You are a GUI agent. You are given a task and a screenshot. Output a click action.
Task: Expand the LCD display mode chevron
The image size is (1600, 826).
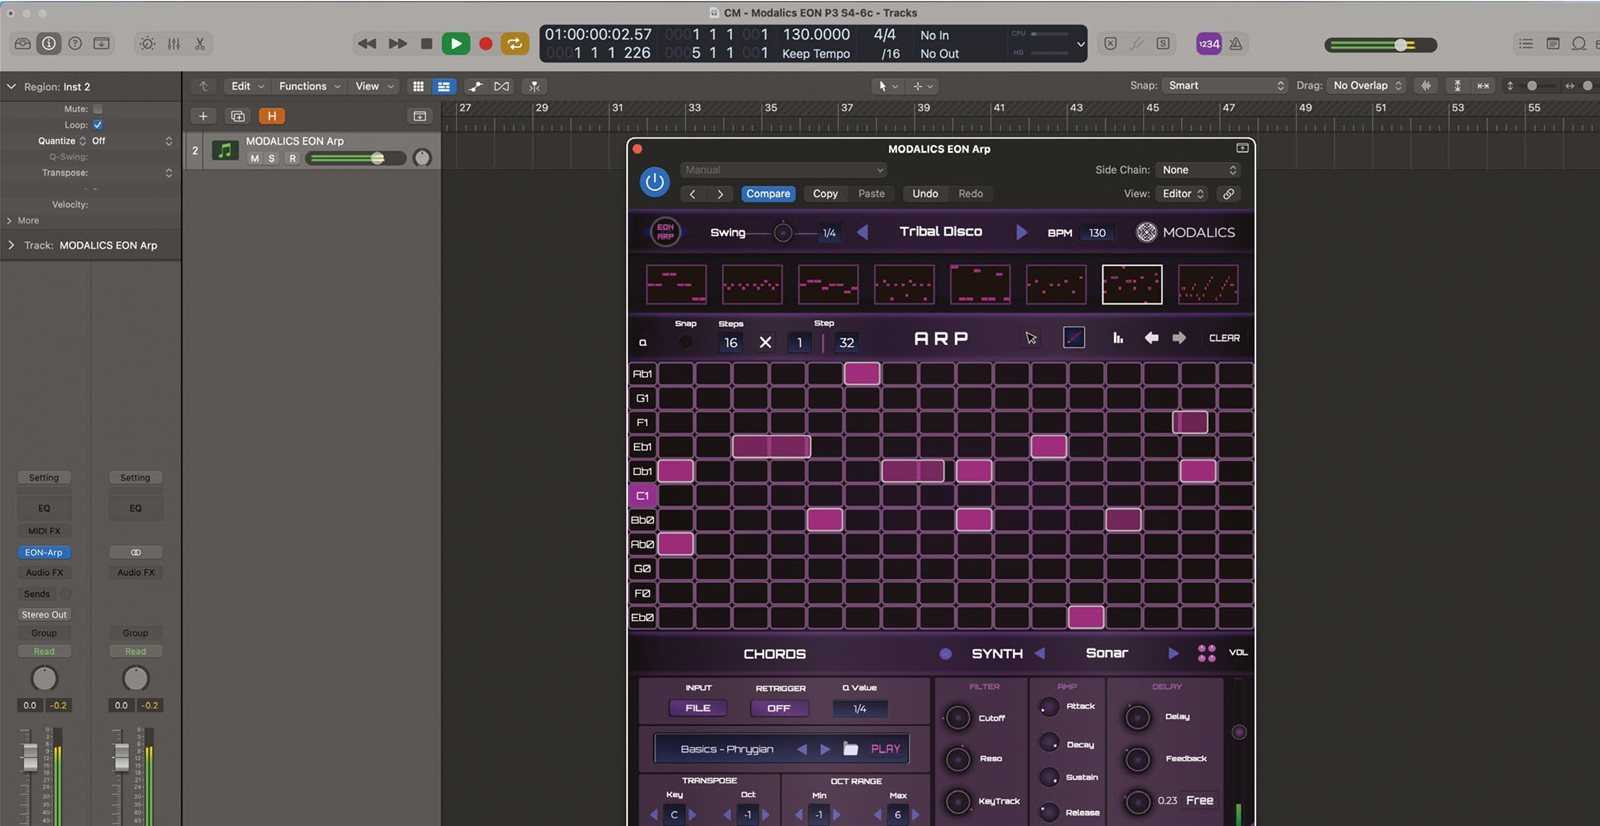(1081, 44)
